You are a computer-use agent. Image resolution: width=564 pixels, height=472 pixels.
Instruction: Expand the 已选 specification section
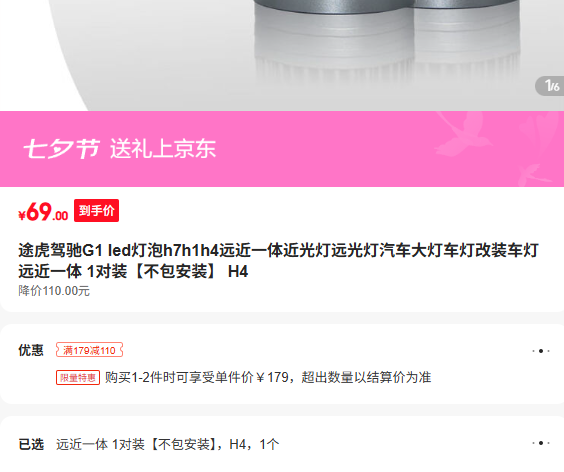[282, 444]
